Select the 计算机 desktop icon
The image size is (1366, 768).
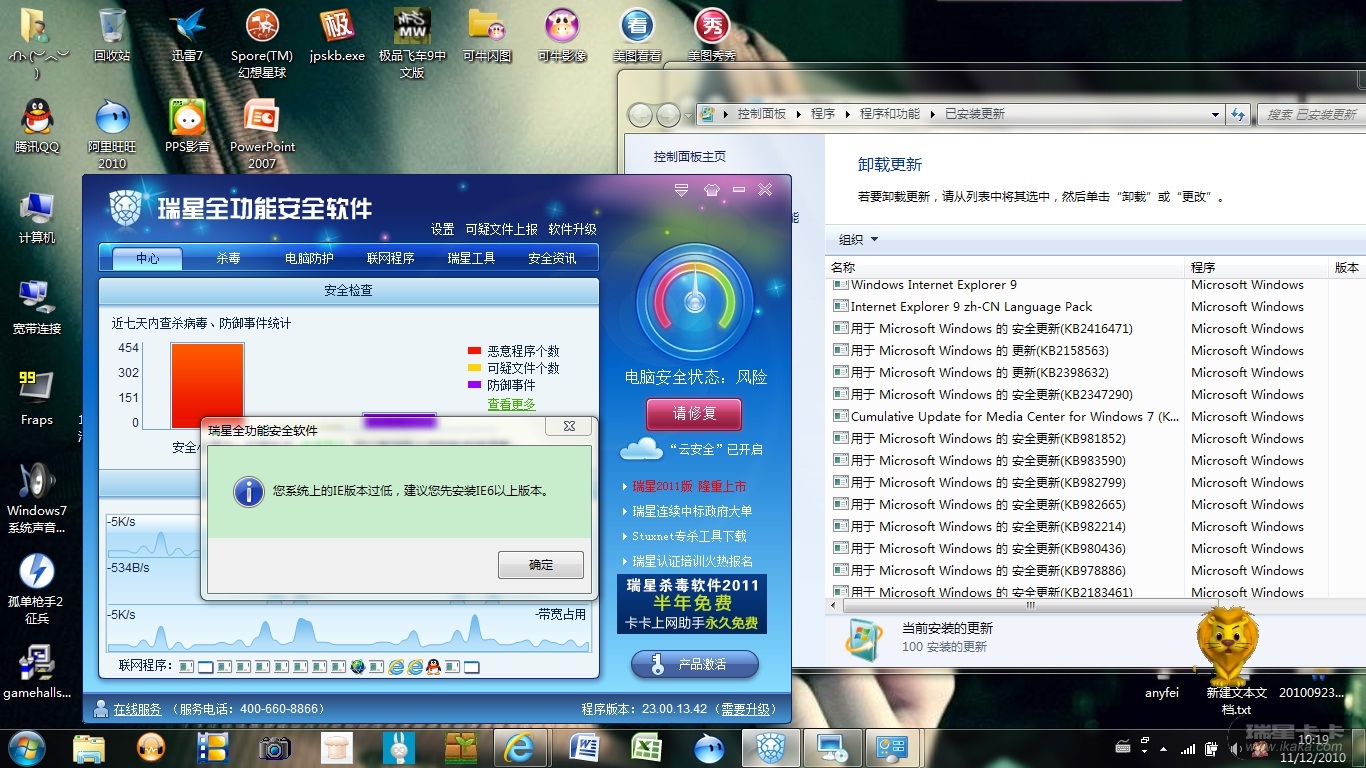pyautogui.click(x=37, y=217)
